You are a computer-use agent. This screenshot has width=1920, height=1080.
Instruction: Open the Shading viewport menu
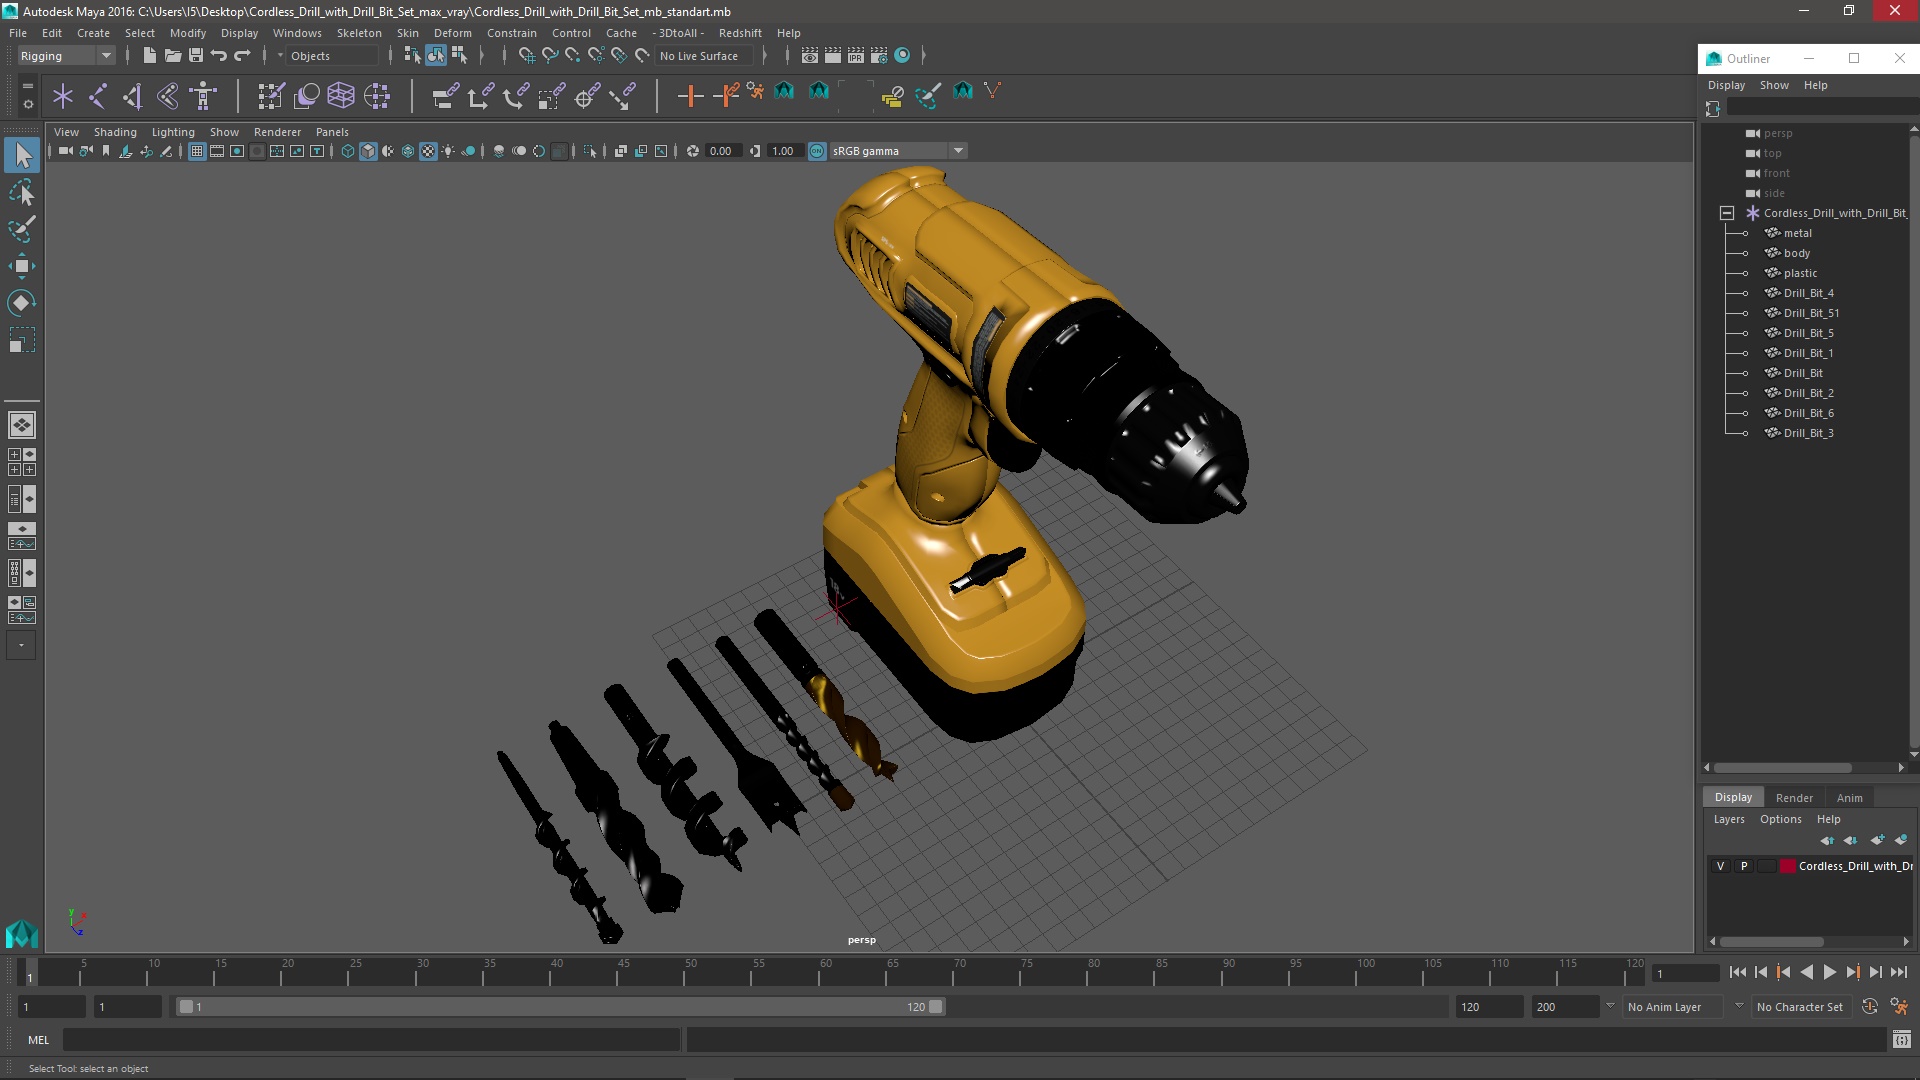click(x=115, y=132)
